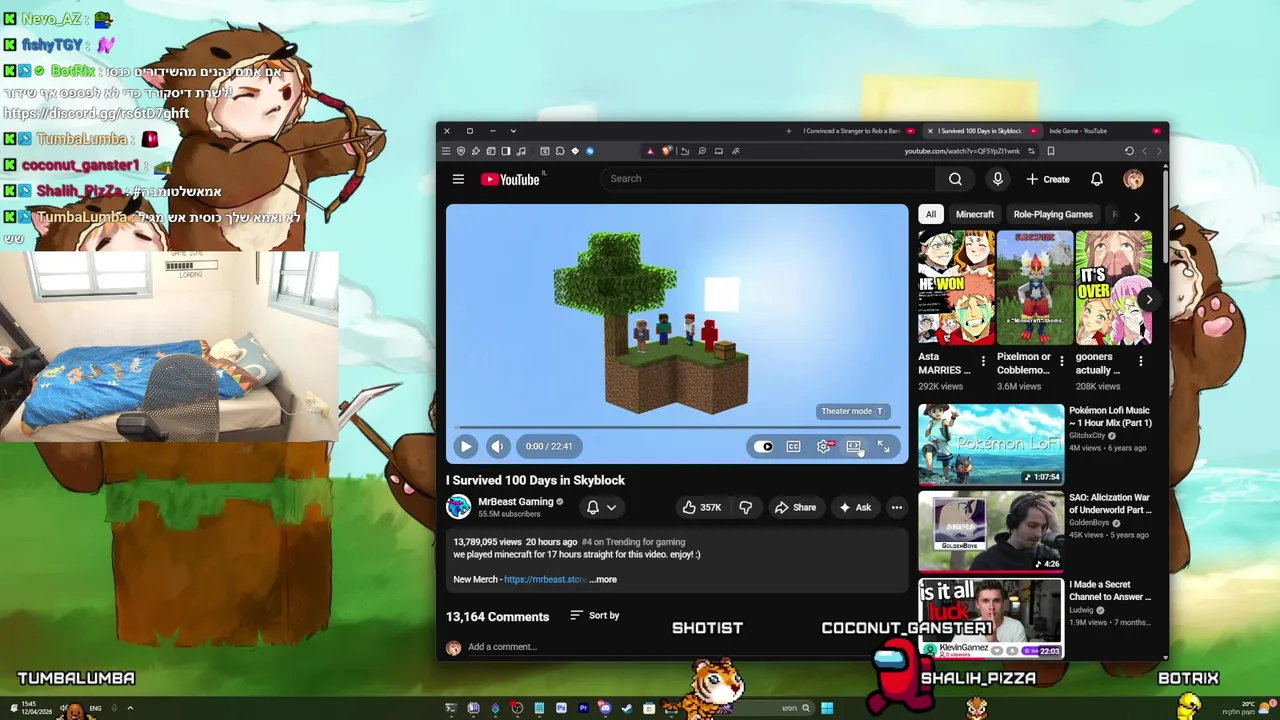The width and height of the screenshot is (1280, 720).
Task: Open YouTube notifications bell
Action: coord(1097,179)
